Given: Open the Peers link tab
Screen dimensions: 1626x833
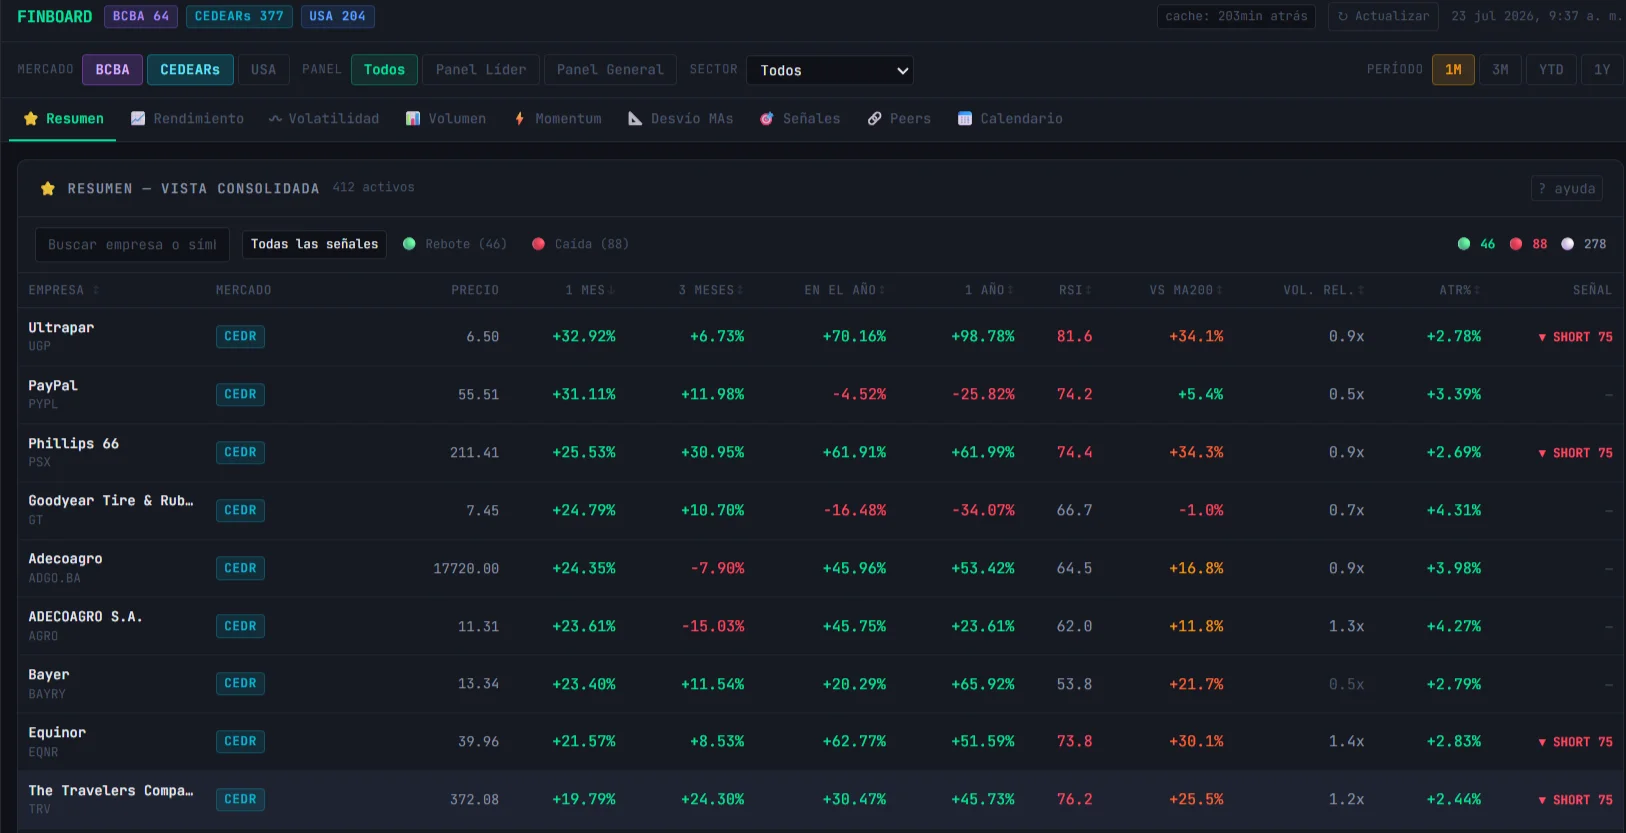Looking at the screenshot, I should coord(899,119).
